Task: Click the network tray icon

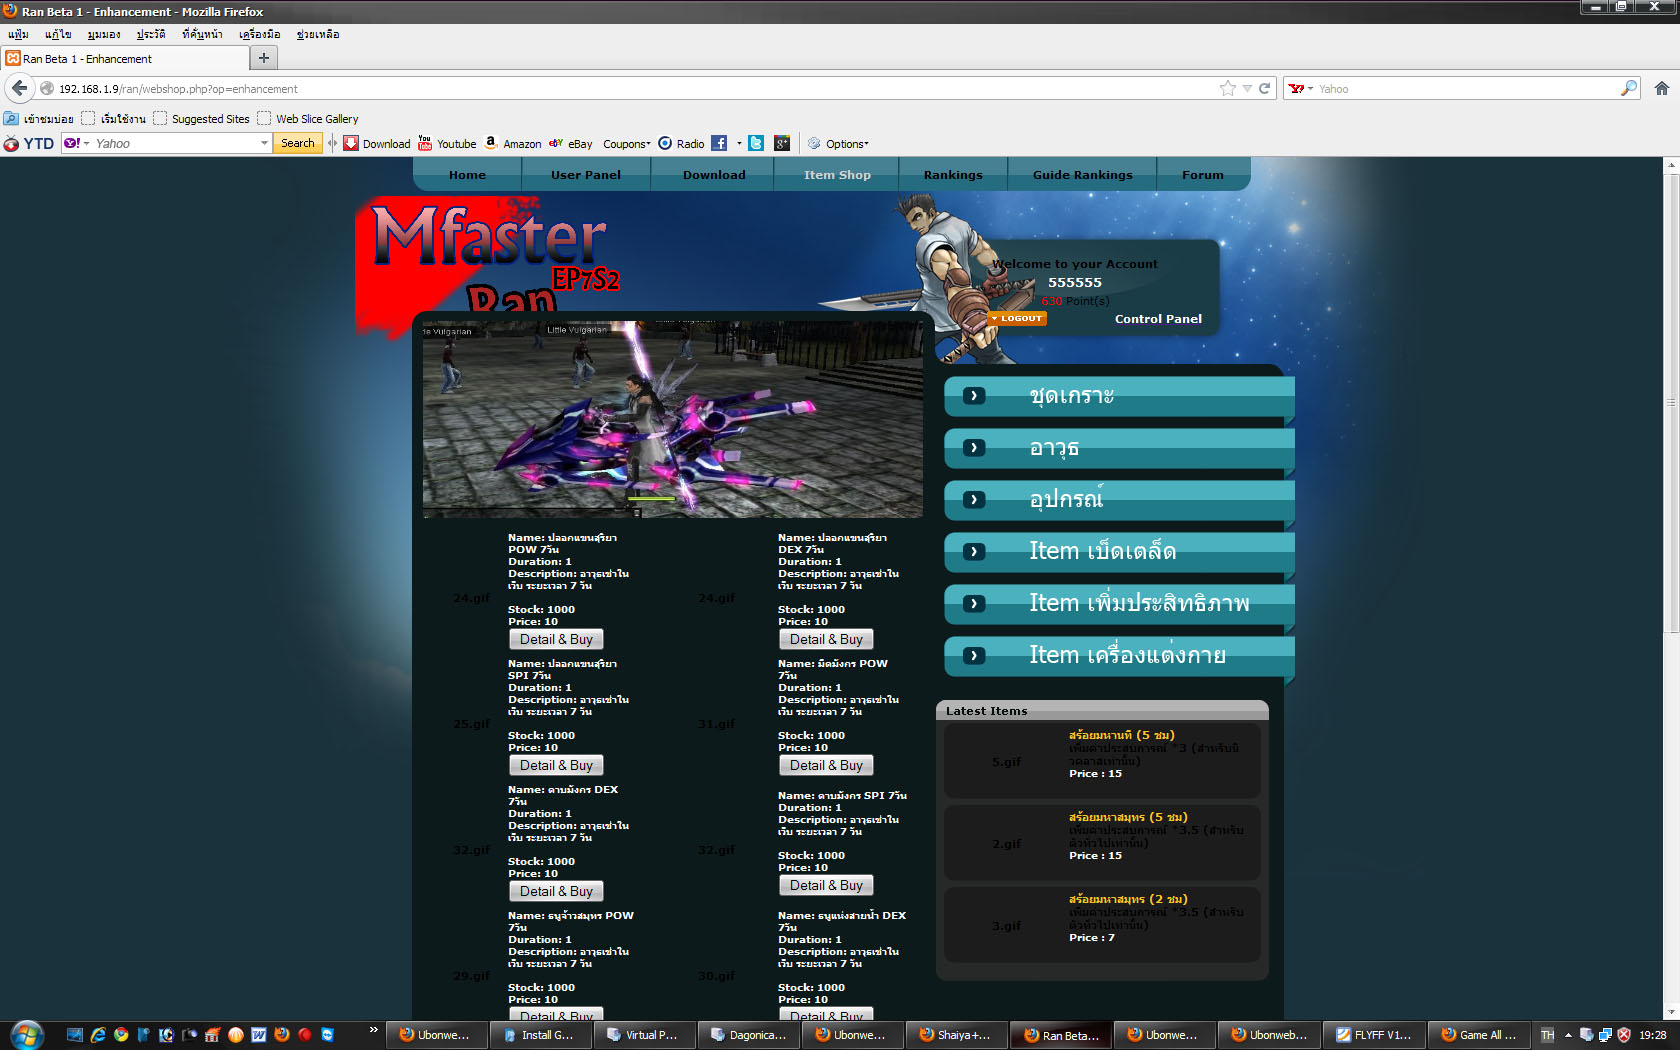Action: (x=1605, y=1035)
